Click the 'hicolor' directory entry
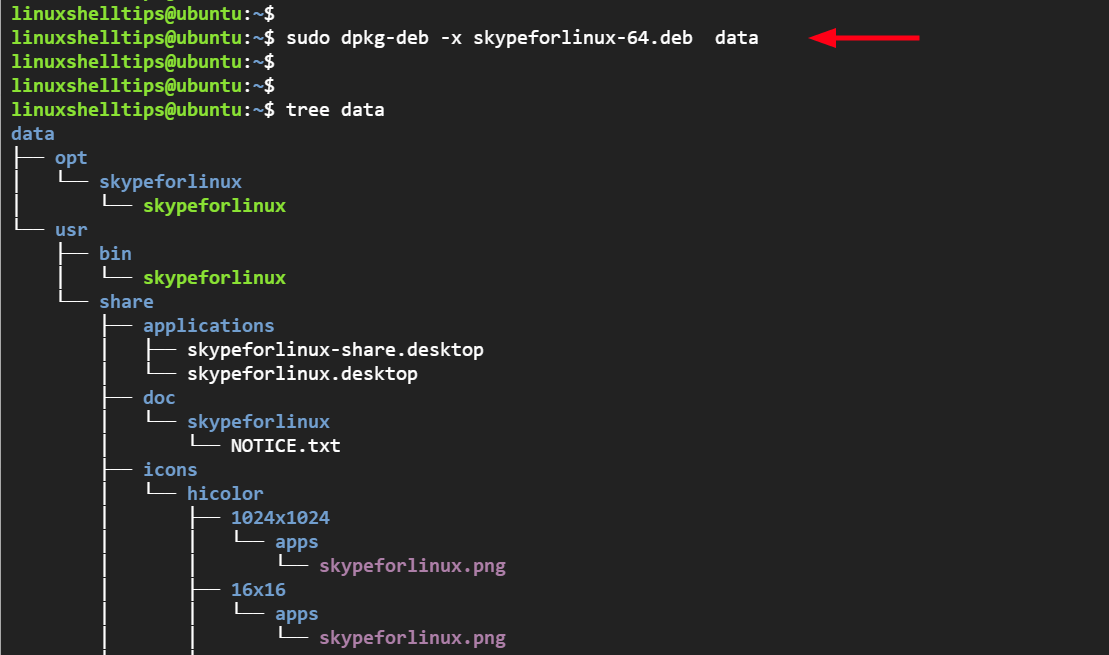This screenshot has height=655, width=1109. [x=225, y=494]
